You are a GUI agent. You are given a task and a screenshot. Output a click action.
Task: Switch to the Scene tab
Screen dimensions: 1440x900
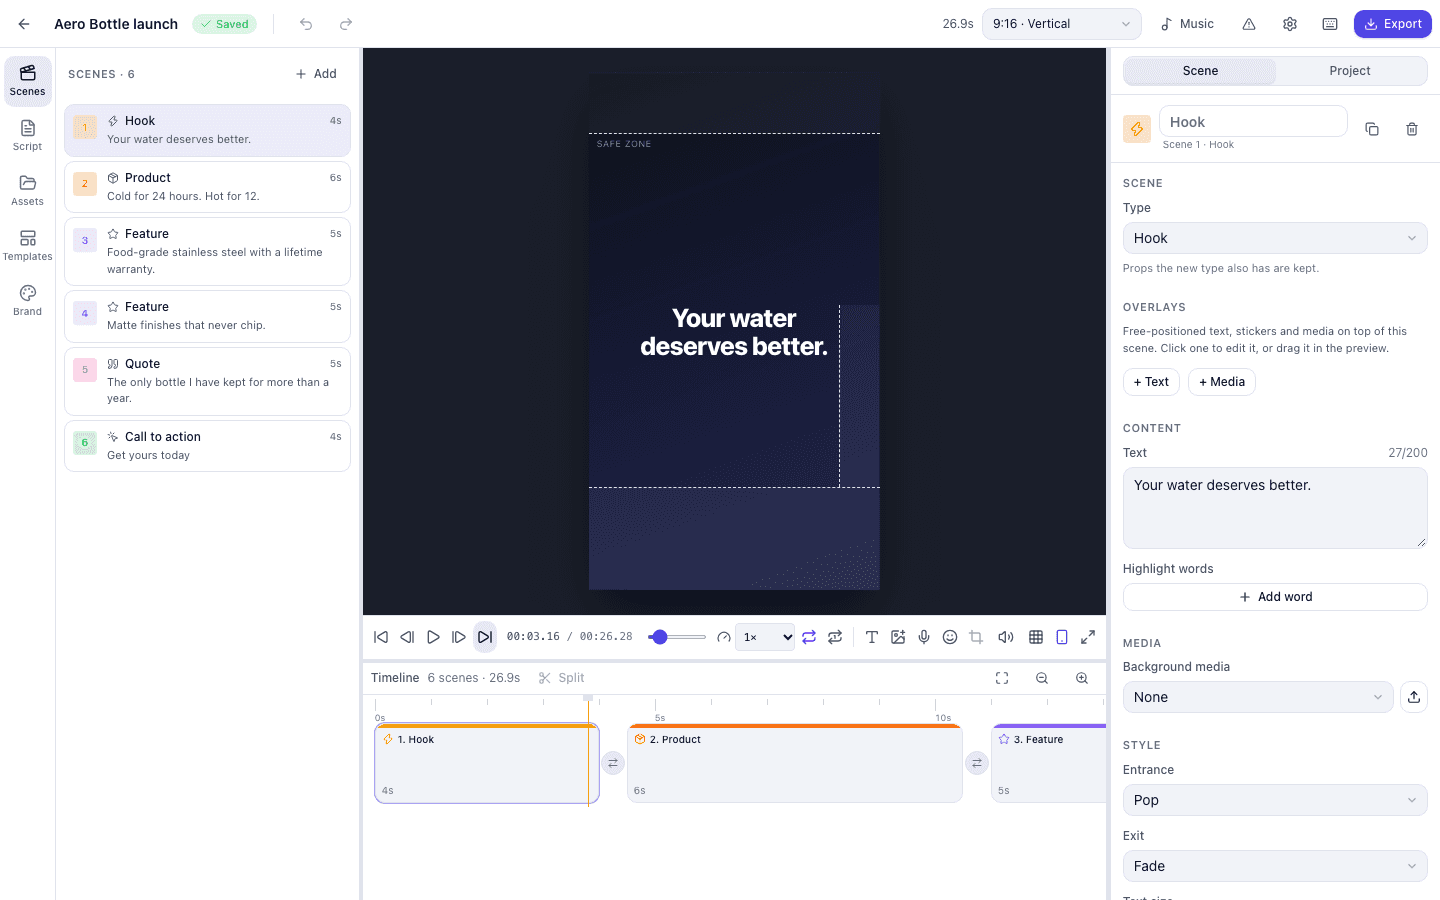coord(1200,71)
